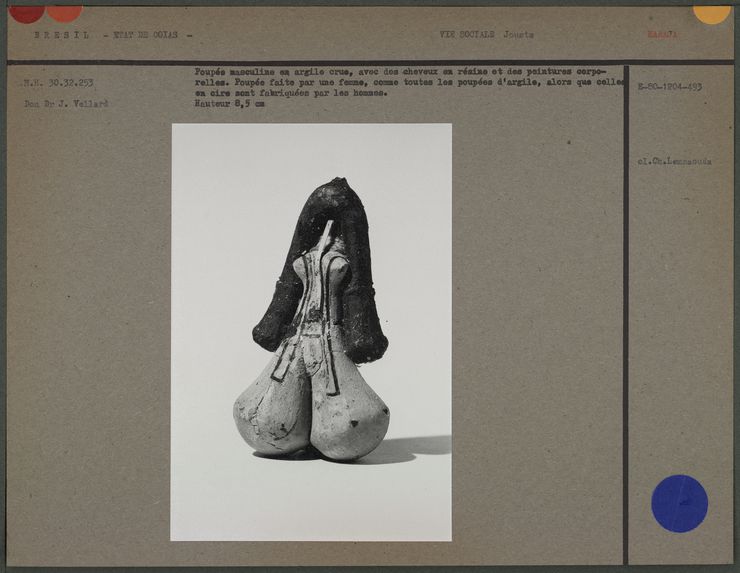The height and width of the screenshot is (573, 740).
Task: Click inventory number M.H. 30.32.253
Action: 59,83
